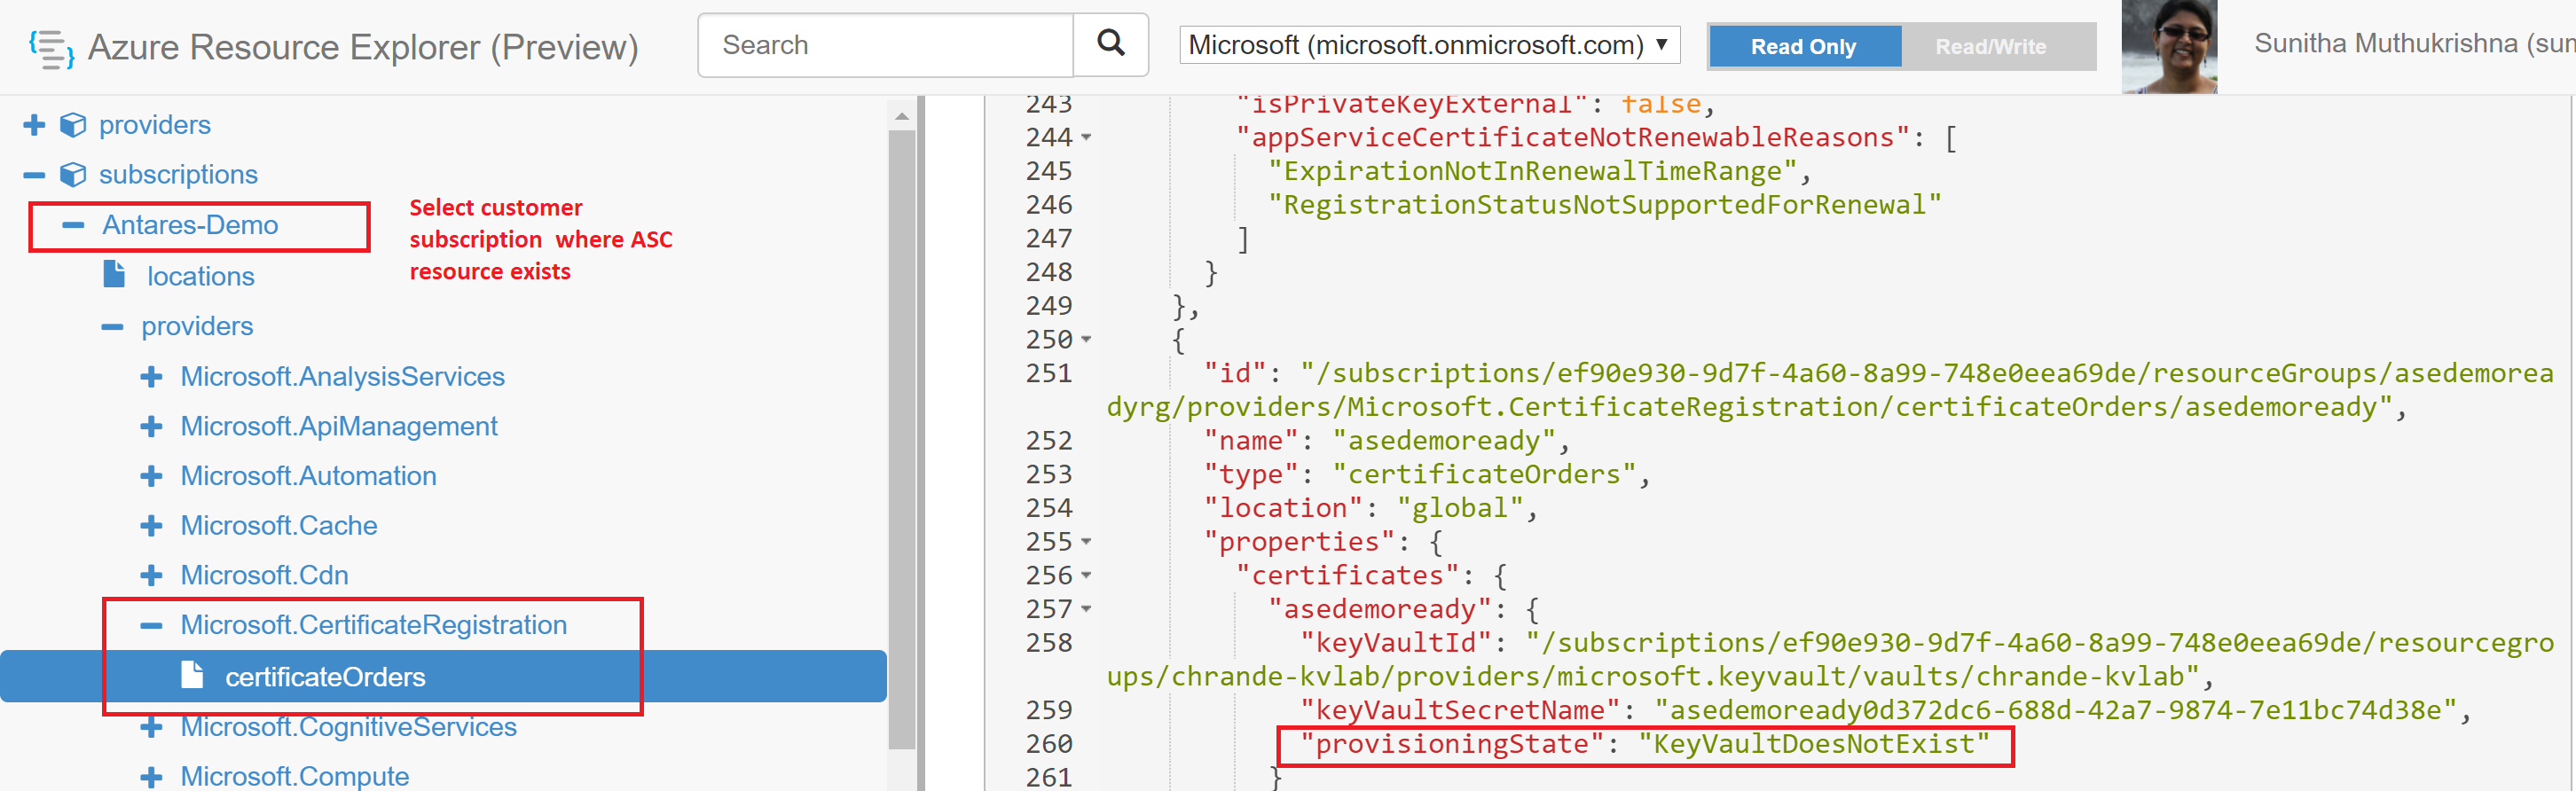Image resolution: width=2576 pixels, height=791 pixels.
Task: Fold the code block at line 244
Action: [1086, 138]
